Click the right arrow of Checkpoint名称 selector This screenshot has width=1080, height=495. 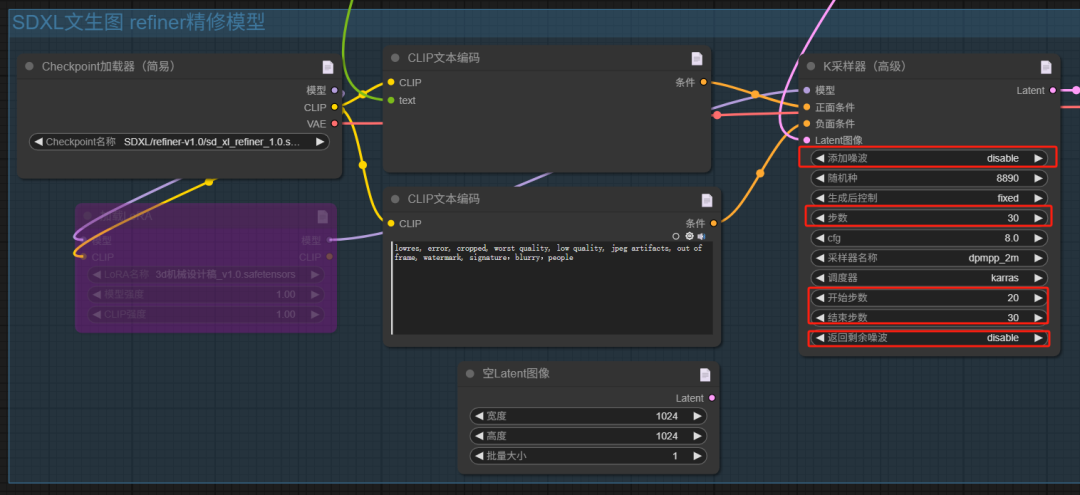320,142
